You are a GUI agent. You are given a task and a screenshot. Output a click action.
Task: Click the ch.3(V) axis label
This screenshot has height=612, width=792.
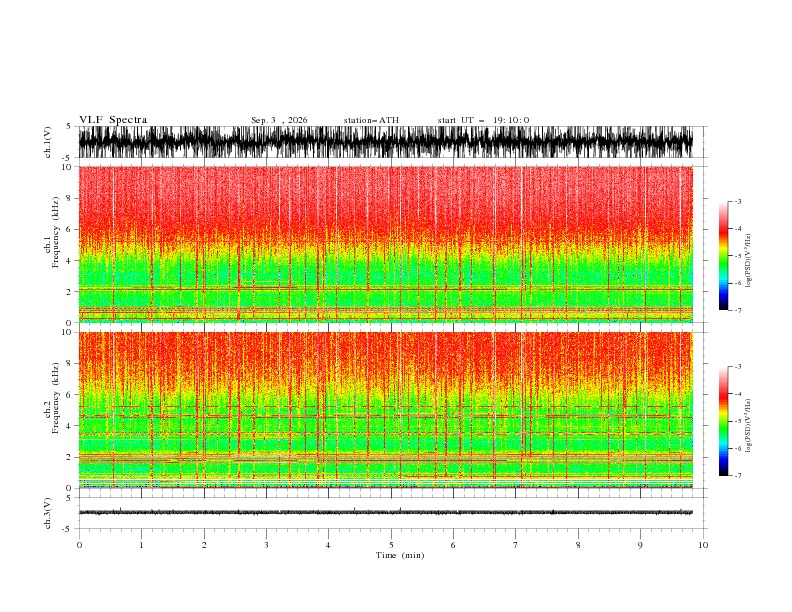point(48,513)
